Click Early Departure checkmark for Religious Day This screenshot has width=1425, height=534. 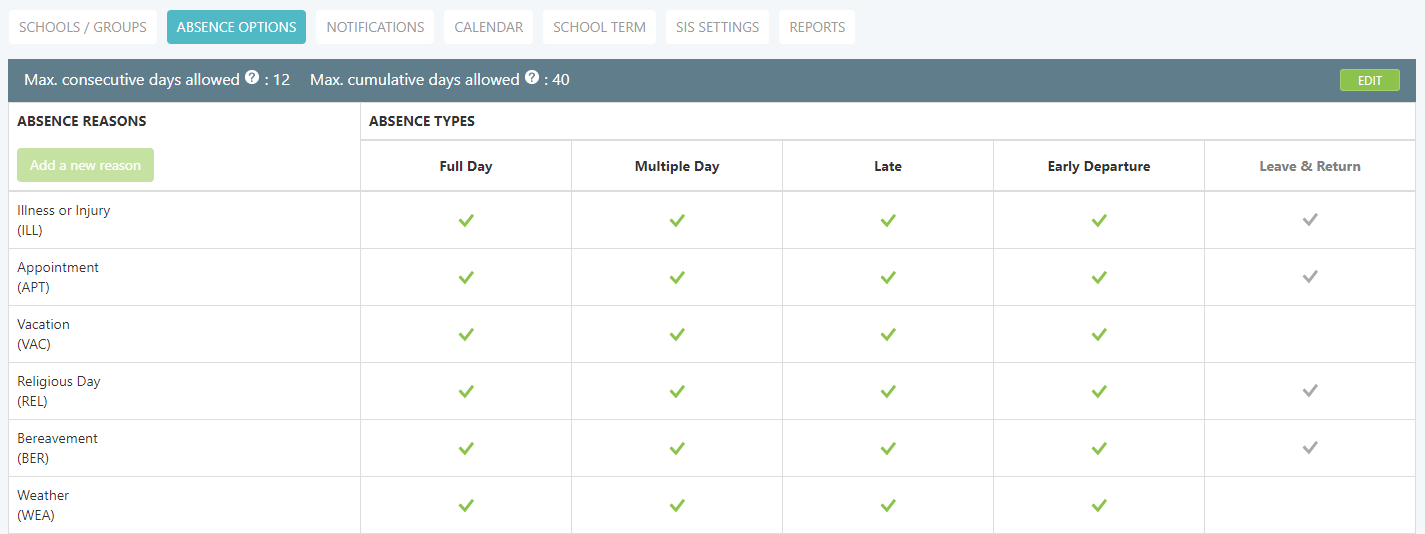coord(1099,391)
